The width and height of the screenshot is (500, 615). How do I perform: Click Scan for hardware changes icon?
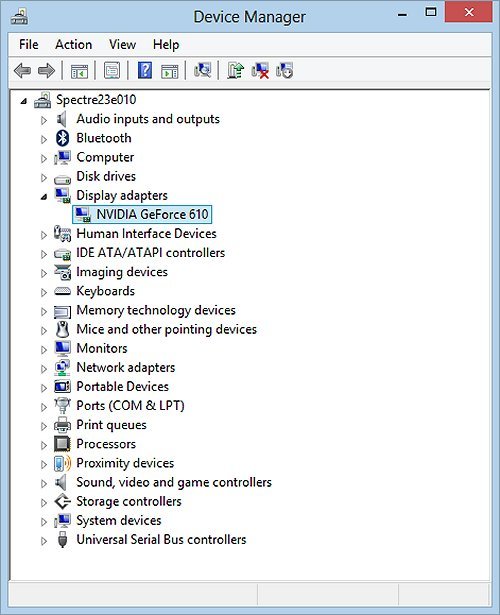(x=203, y=71)
